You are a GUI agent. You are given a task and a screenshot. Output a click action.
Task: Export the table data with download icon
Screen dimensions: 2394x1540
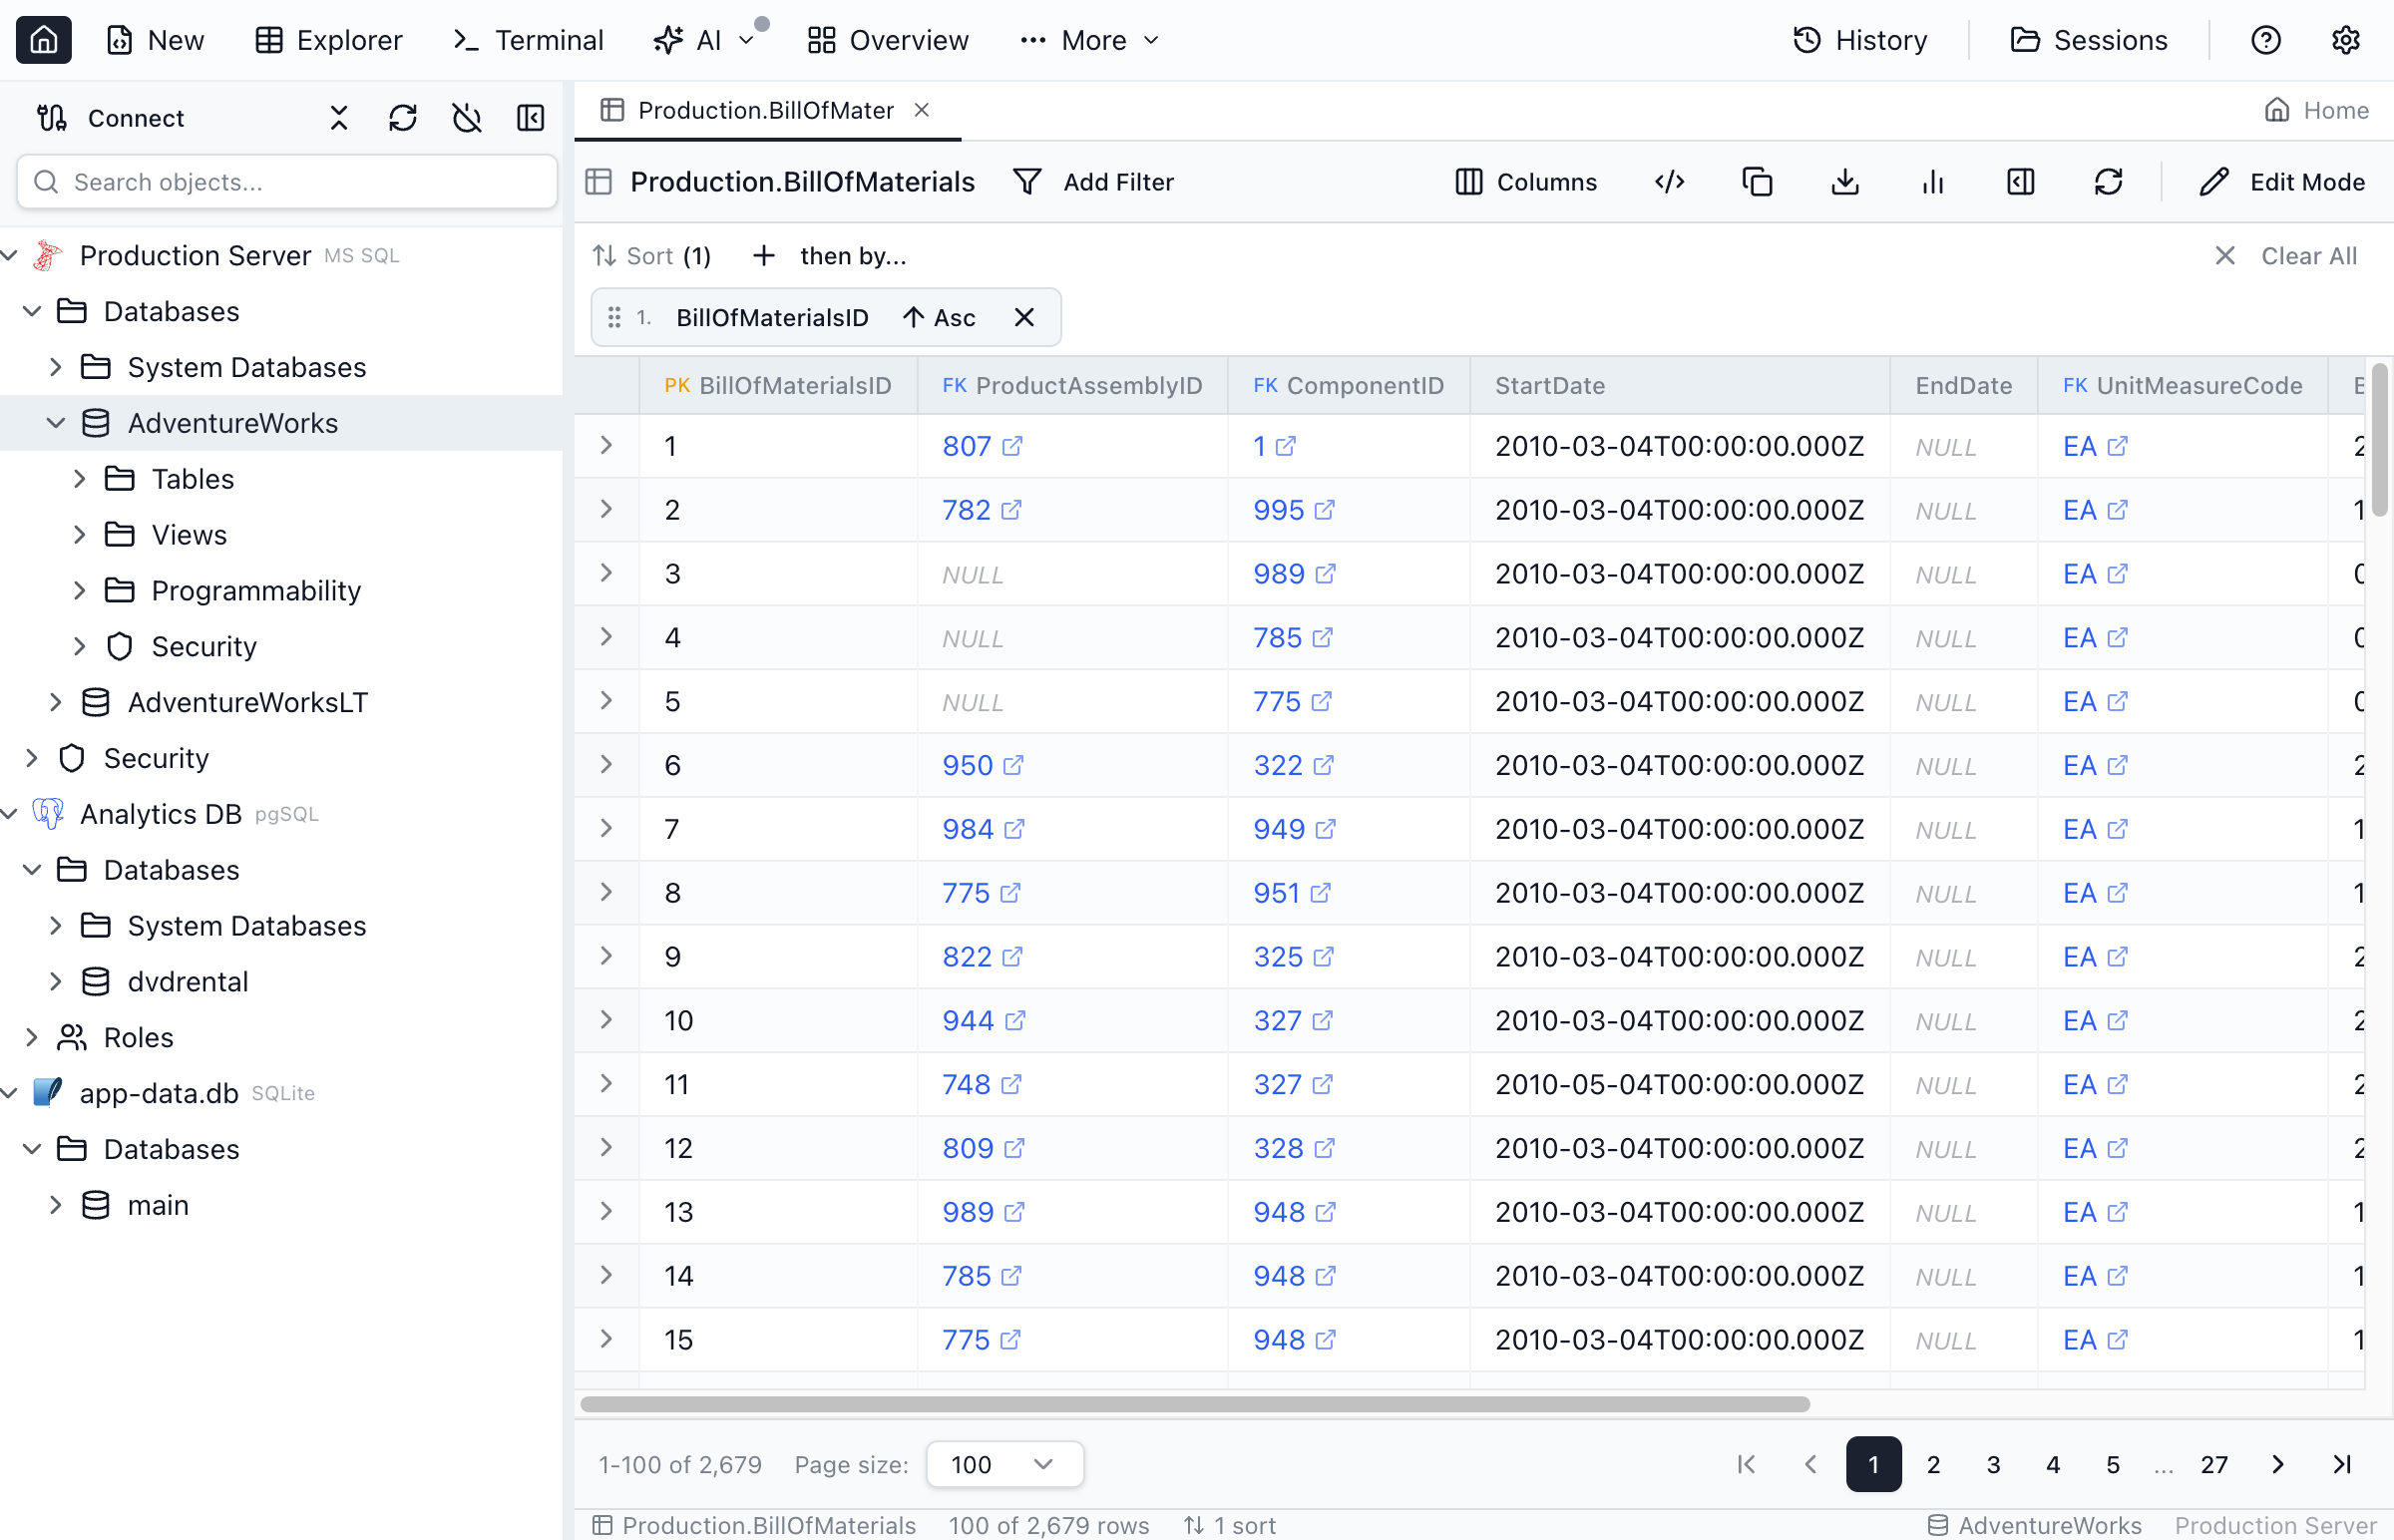(1844, 181)
